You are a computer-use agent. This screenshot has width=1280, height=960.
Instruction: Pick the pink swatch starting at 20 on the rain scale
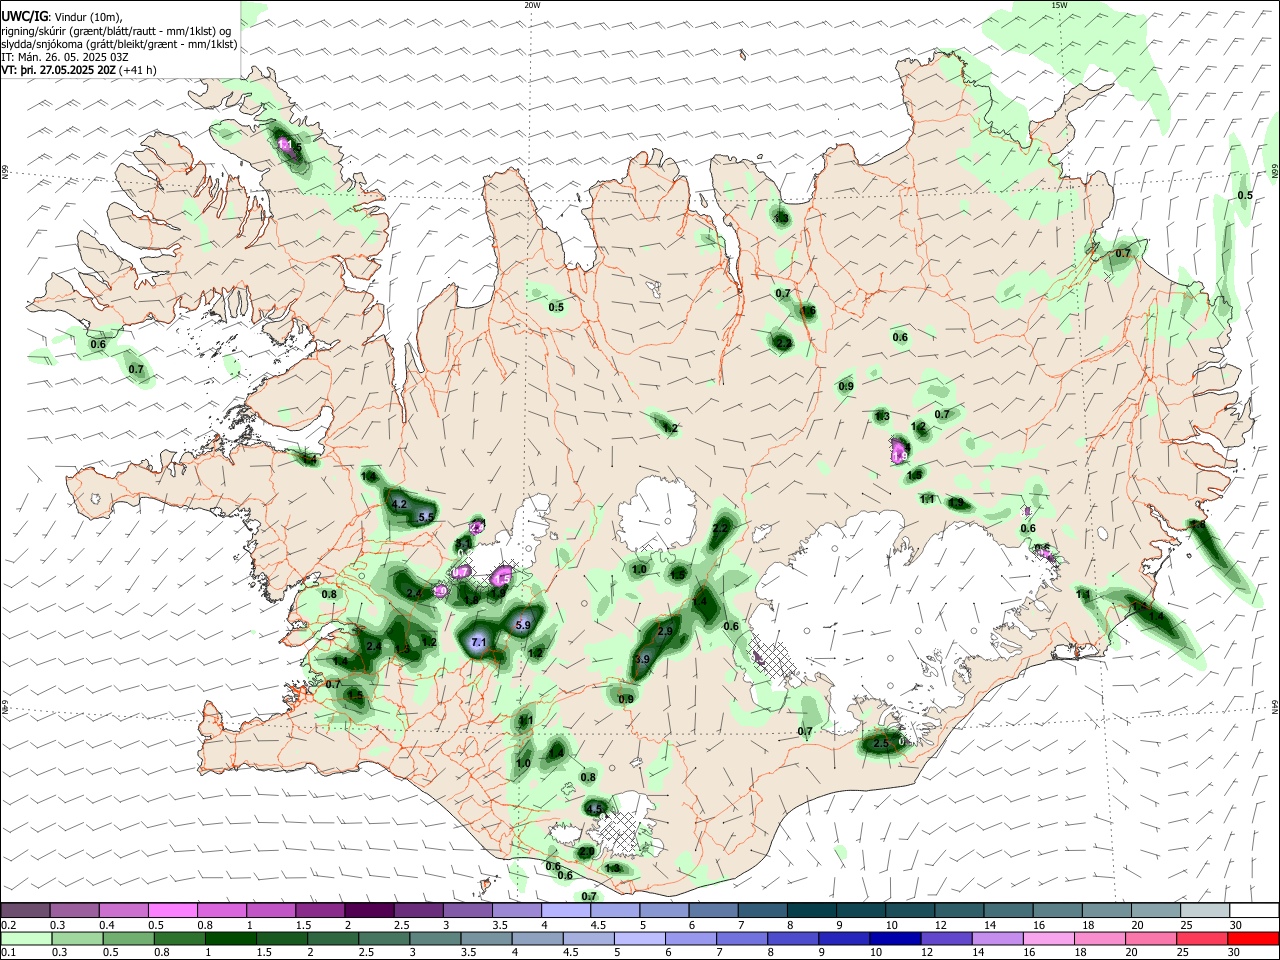point(1151,939)
